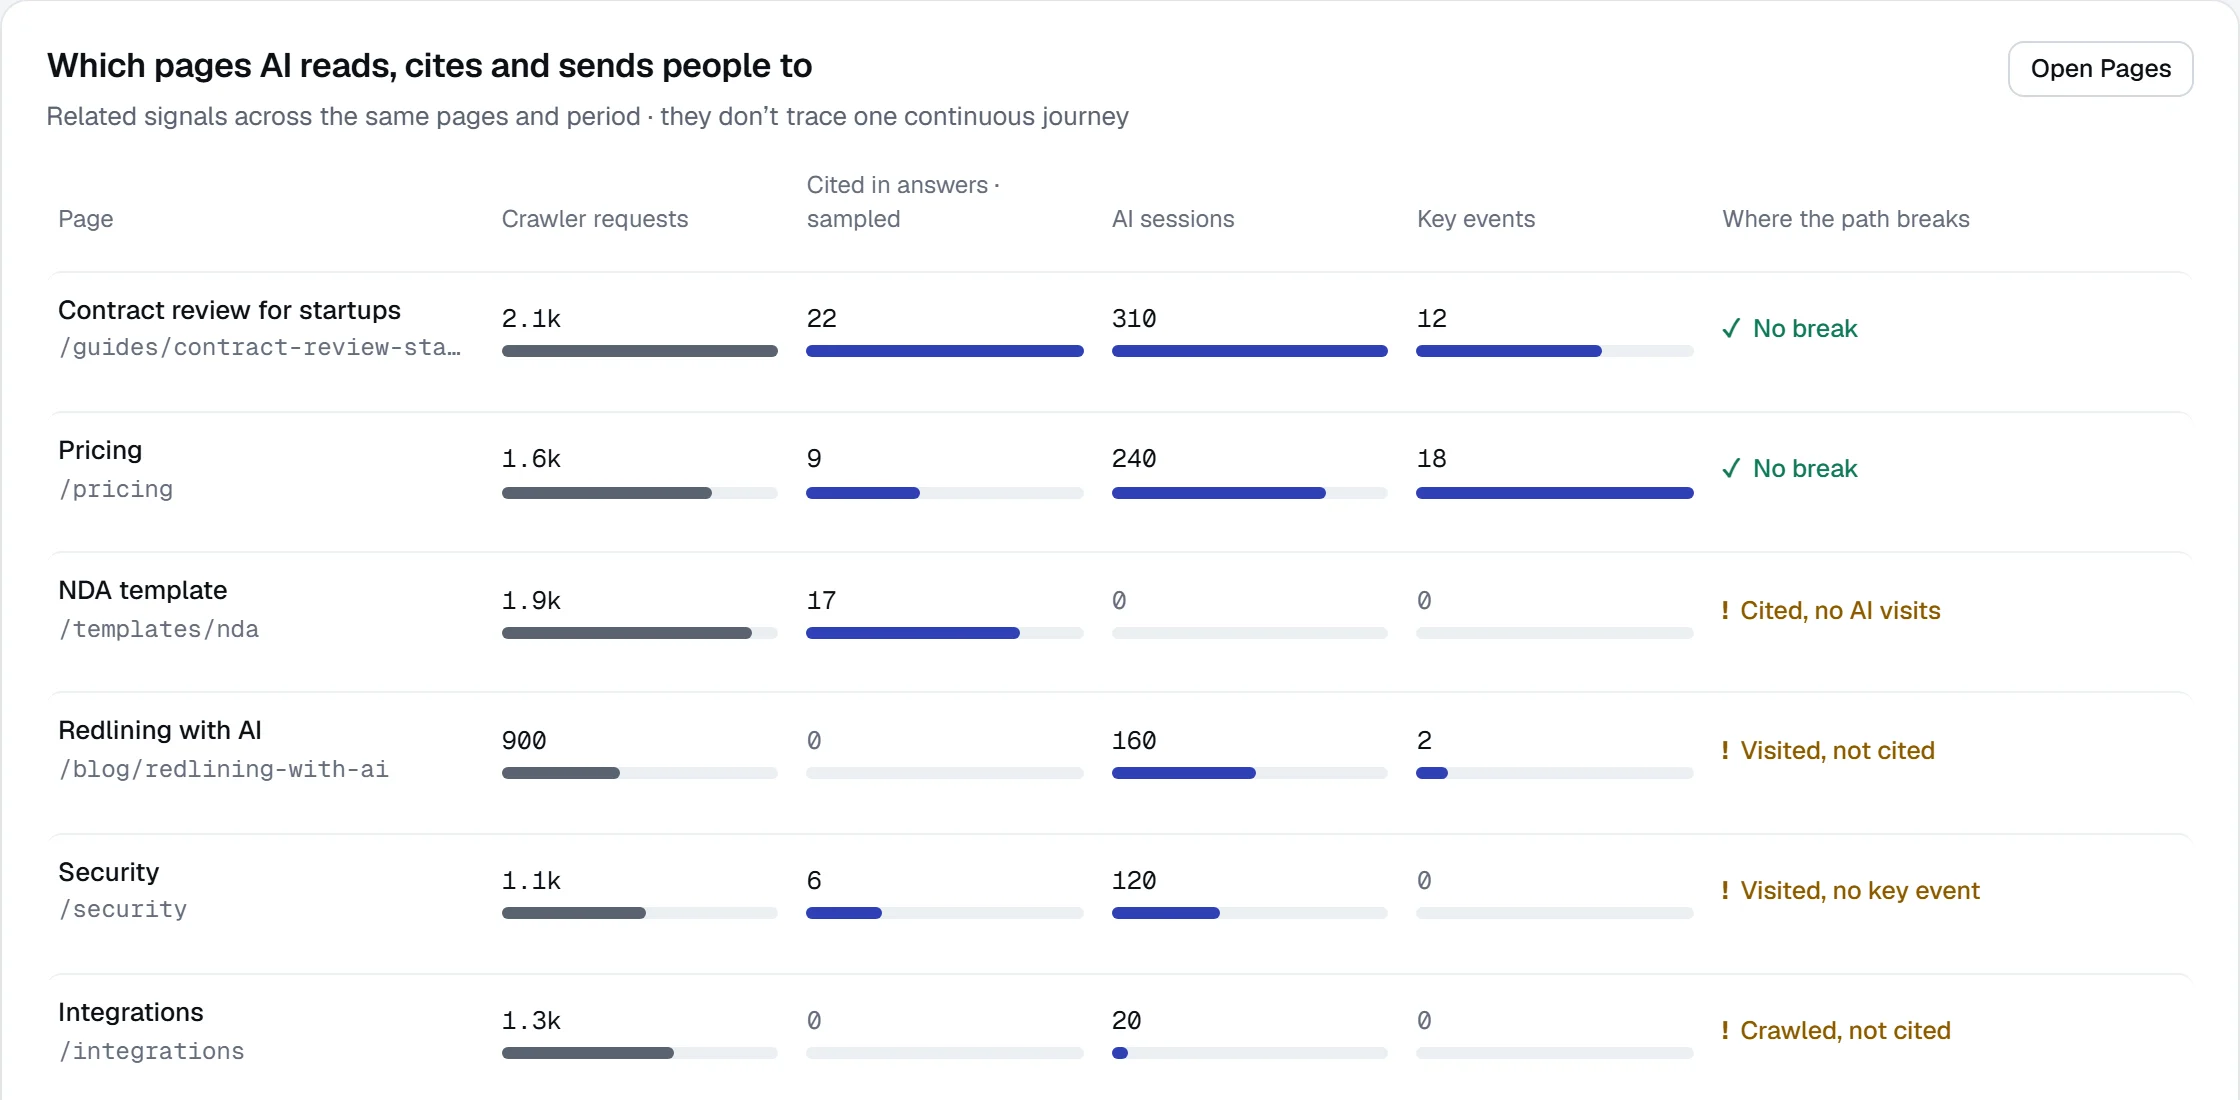Click the Crawled, not cited status
2240x1100 pixels.
click(x=1845, y=1031)
